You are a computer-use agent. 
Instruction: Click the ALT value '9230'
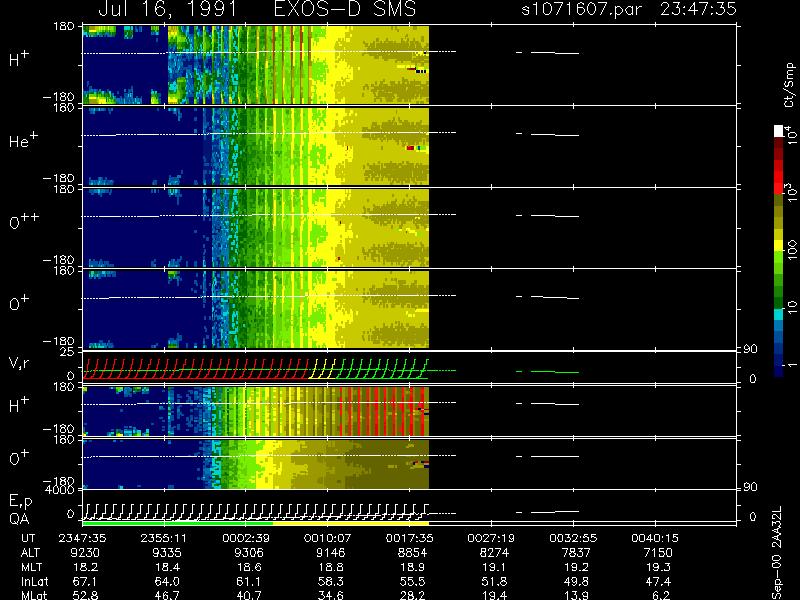coord(85,553)
